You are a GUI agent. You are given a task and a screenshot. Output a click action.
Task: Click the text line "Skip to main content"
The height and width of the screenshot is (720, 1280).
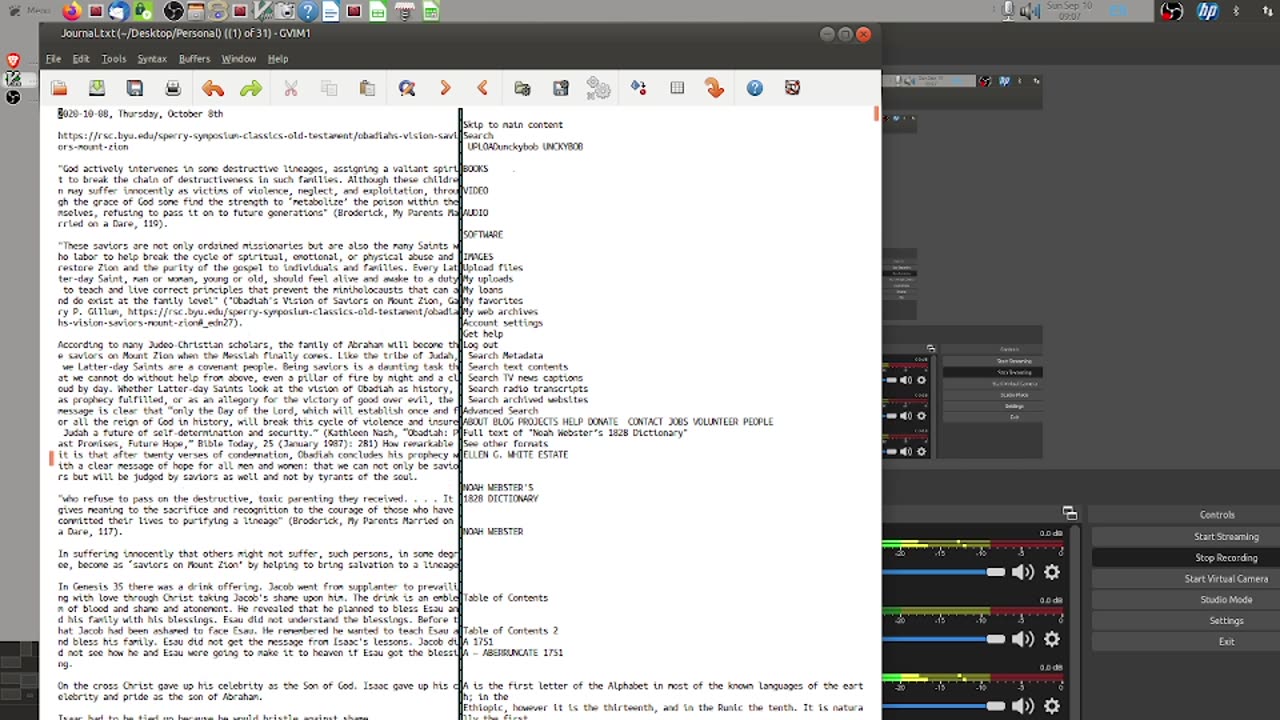513,125
